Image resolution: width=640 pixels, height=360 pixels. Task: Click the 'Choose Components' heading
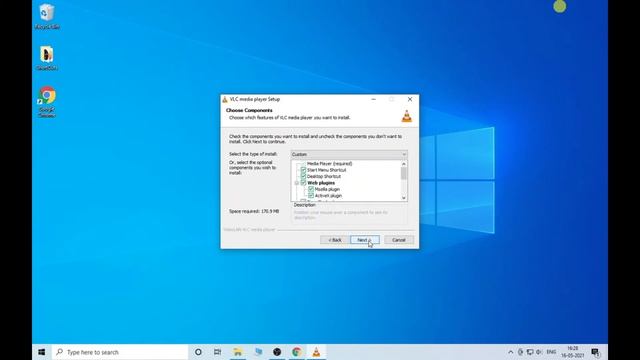point(249,110)
